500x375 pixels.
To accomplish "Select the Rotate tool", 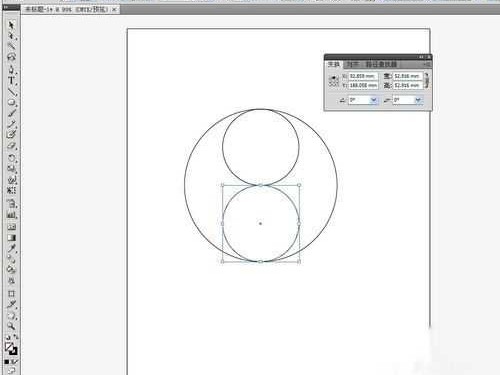I will point(11,158).
